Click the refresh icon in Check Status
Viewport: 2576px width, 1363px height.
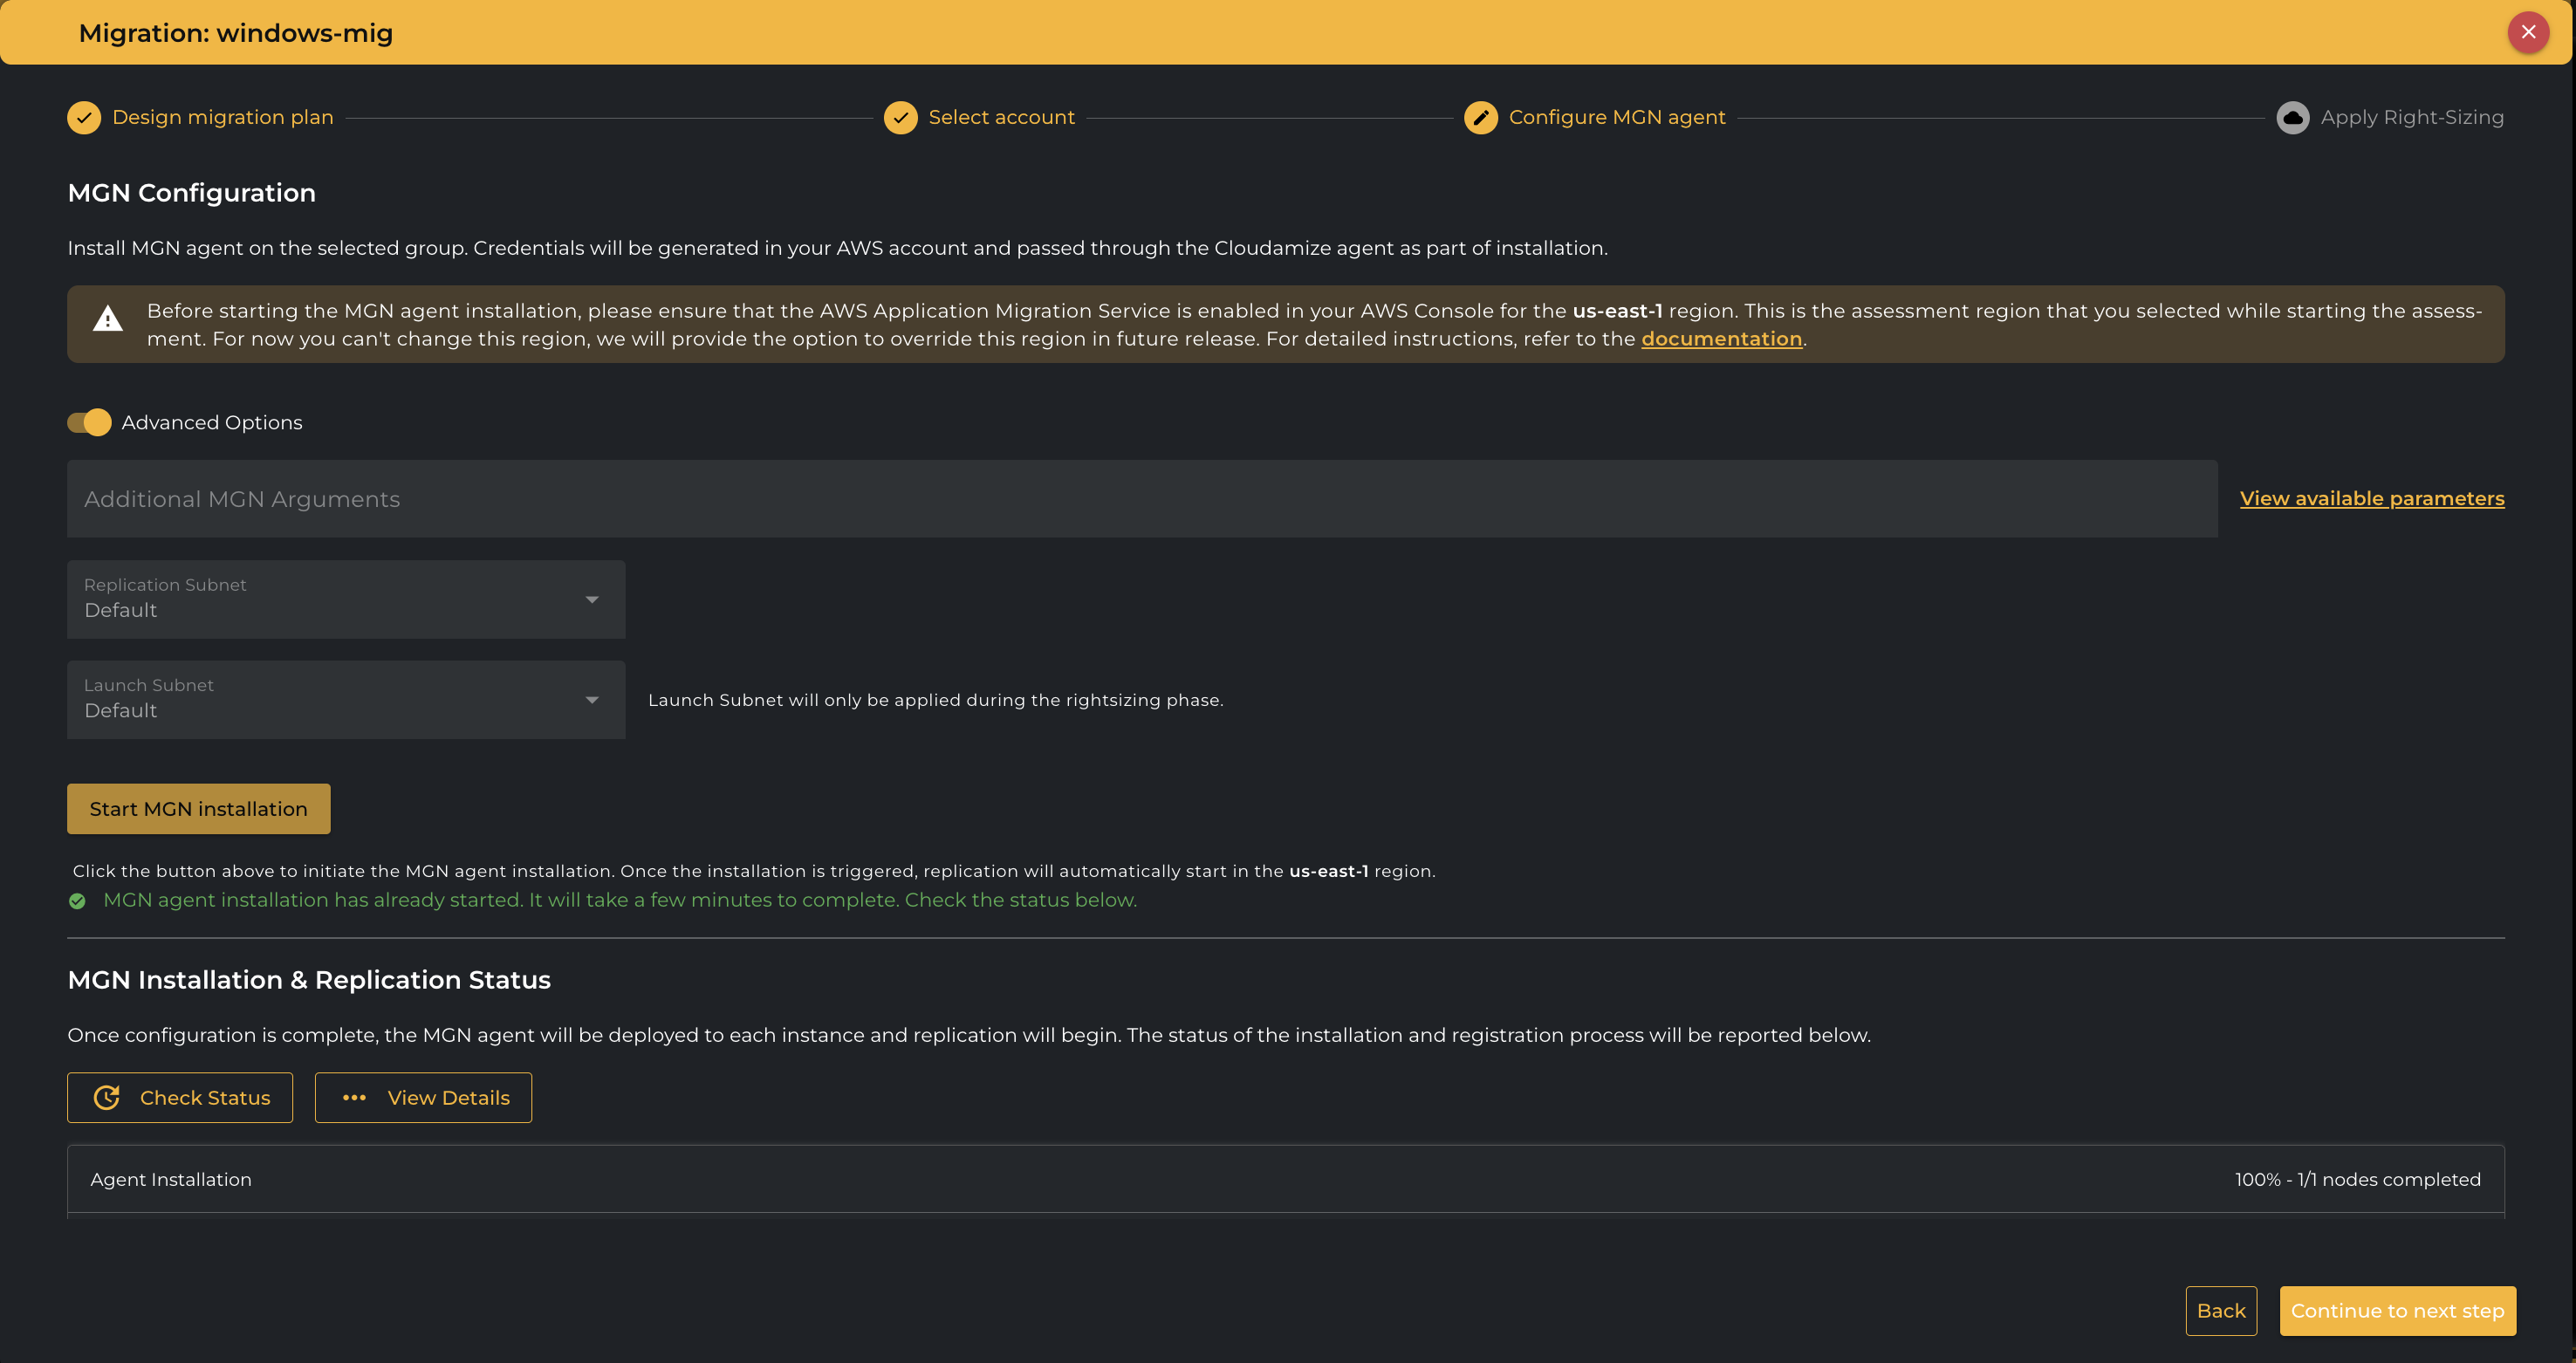click(107, 1098)
